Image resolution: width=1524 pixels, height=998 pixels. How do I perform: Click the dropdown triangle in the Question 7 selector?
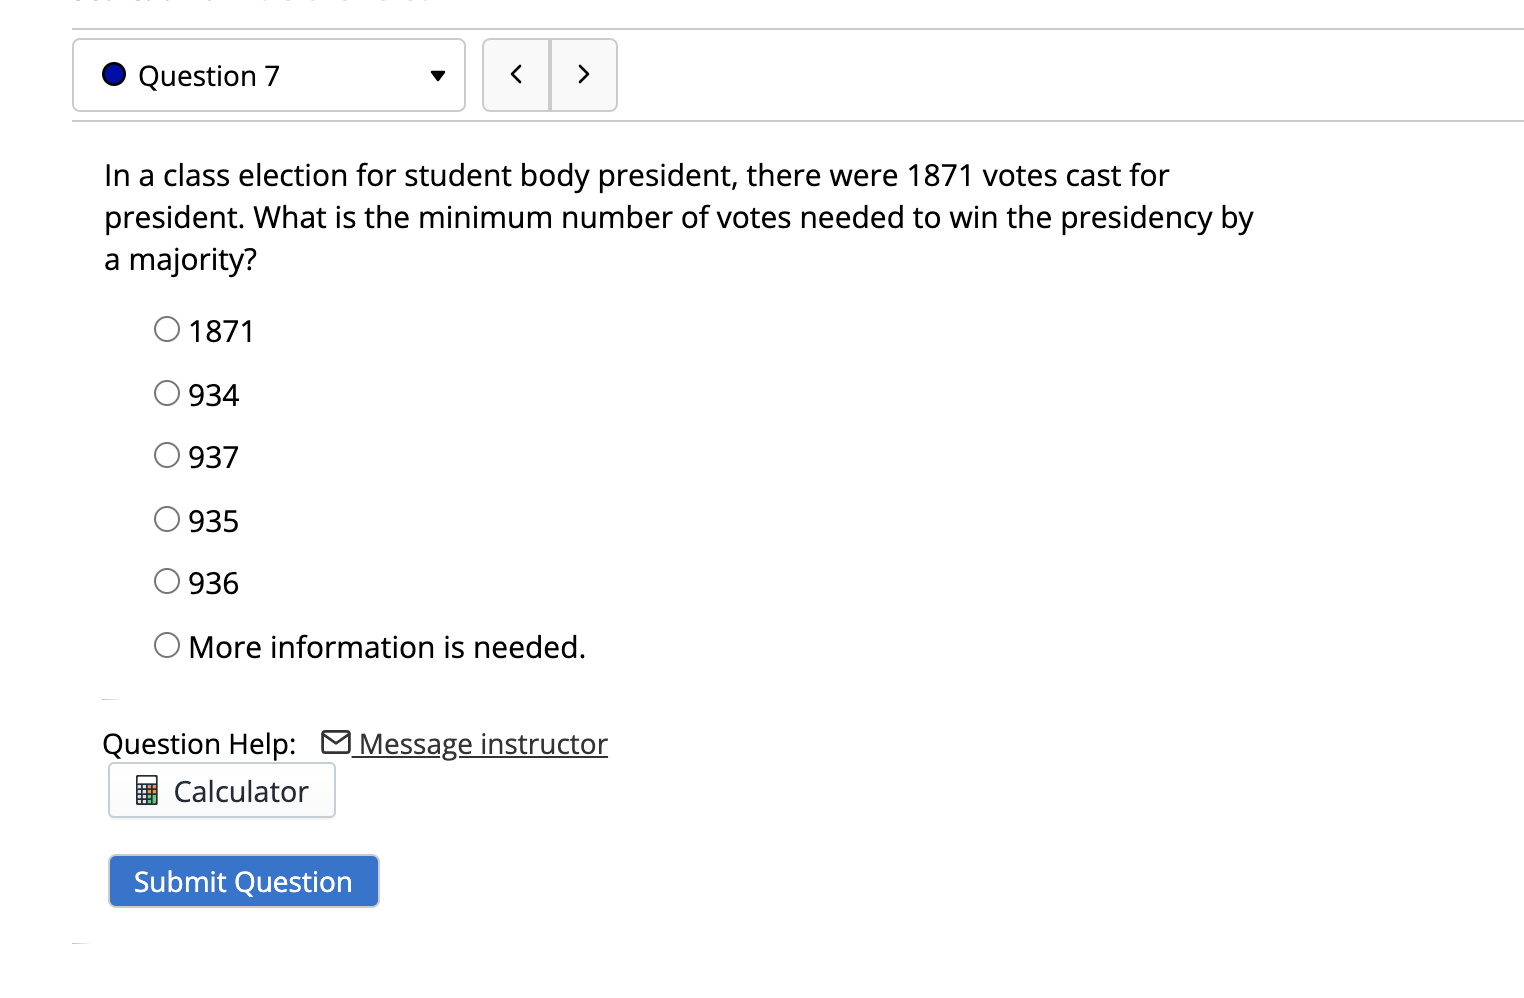tap(438, 75)
